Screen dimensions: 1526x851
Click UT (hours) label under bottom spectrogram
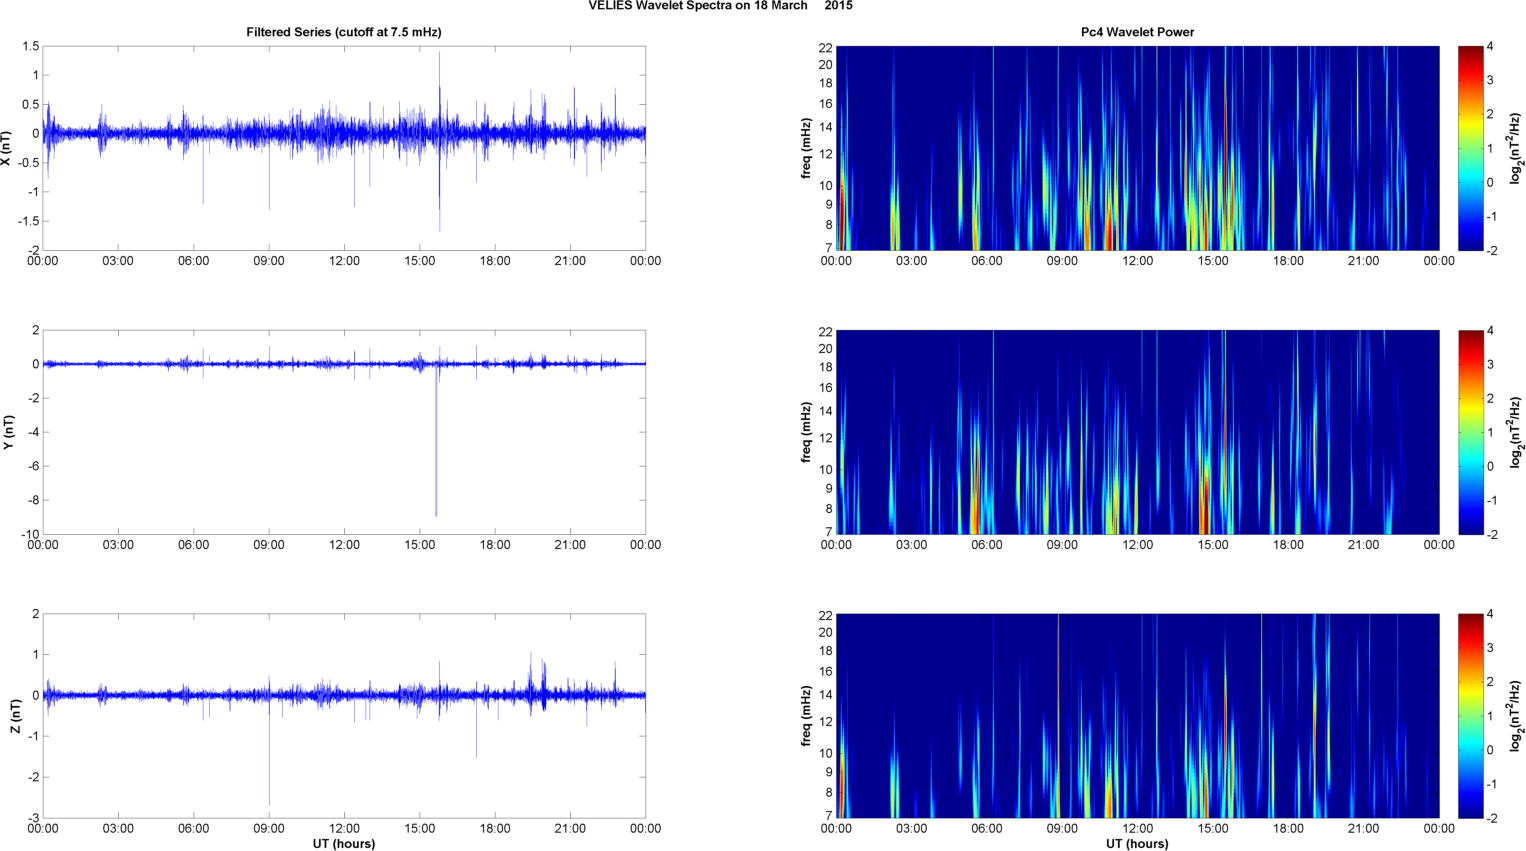[1137, 844]
